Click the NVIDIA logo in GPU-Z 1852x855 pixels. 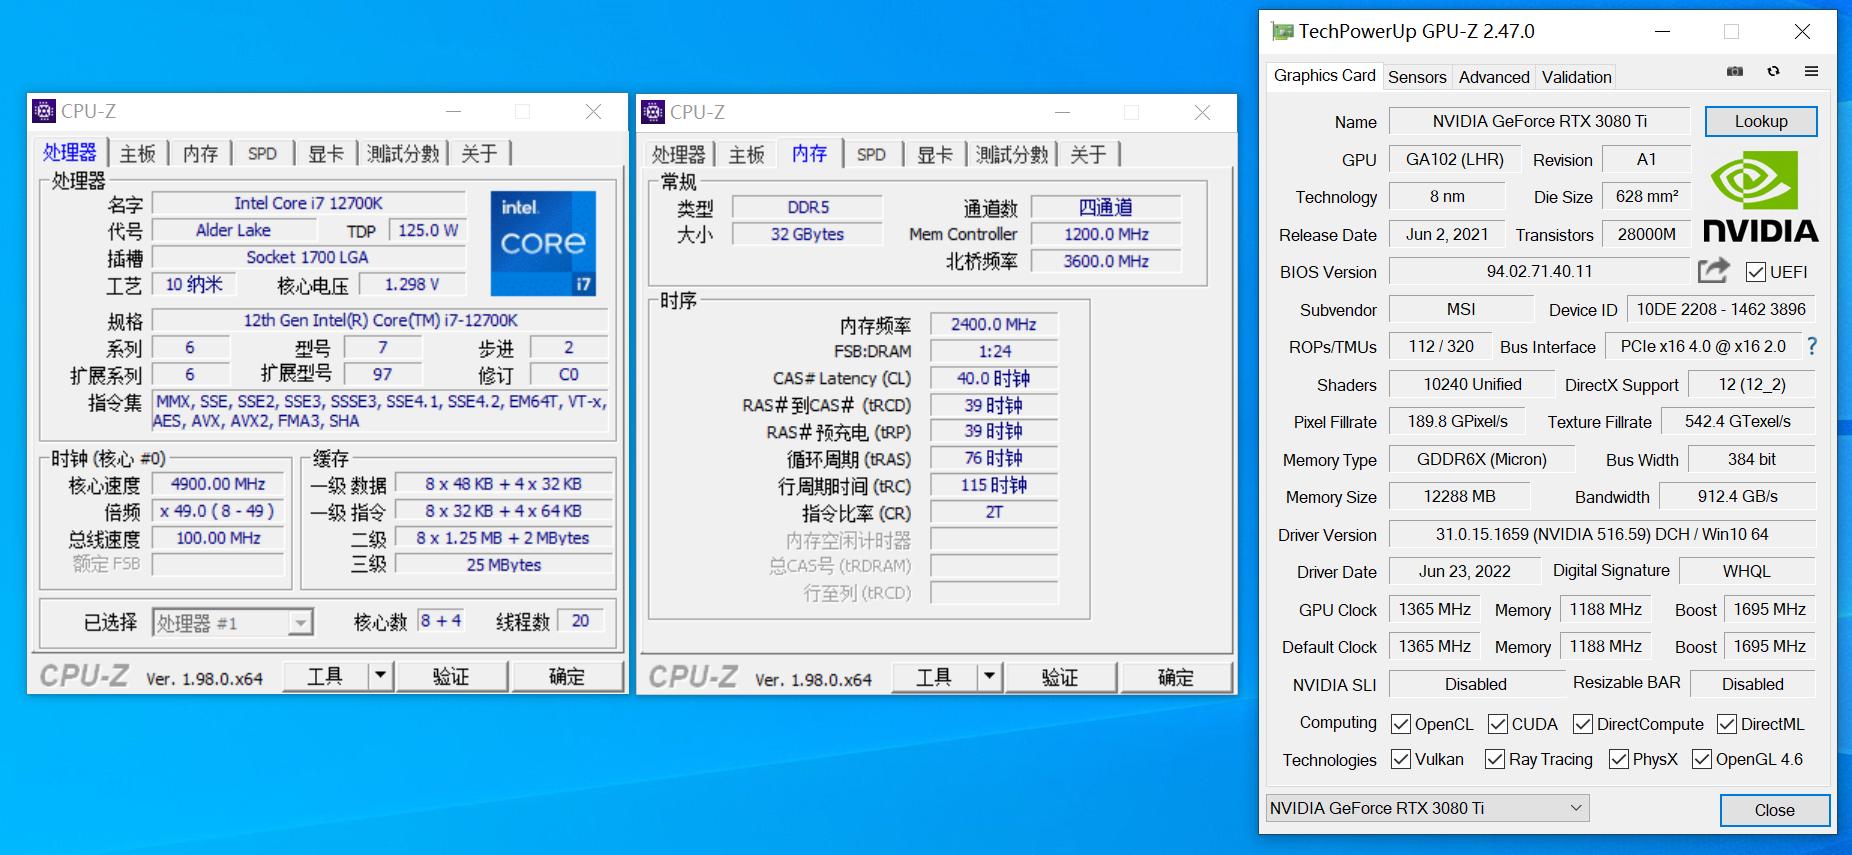[1760, 197]
